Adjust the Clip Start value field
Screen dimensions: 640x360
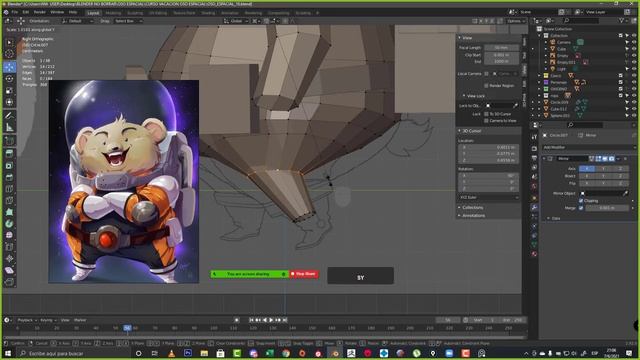pyautogui.click(x=501, y=55)
